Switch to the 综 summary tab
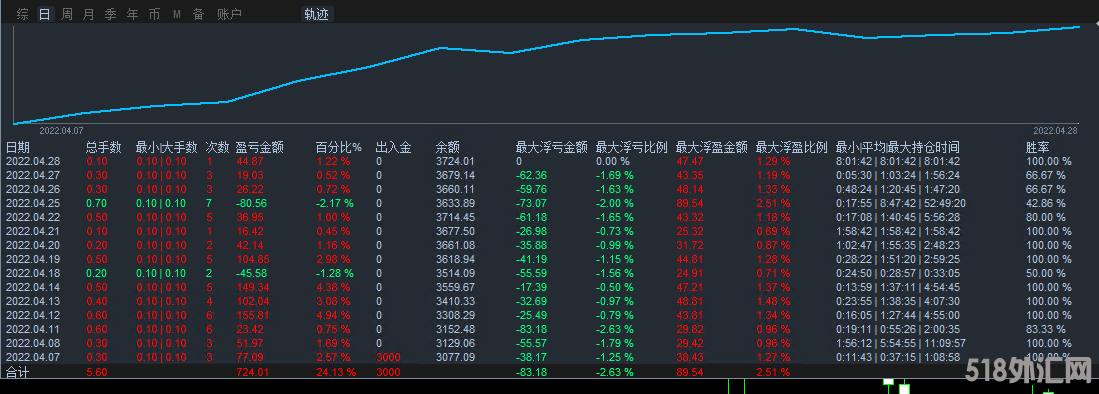Viewport: 1099px width, 394px height. tap(22, 14)
